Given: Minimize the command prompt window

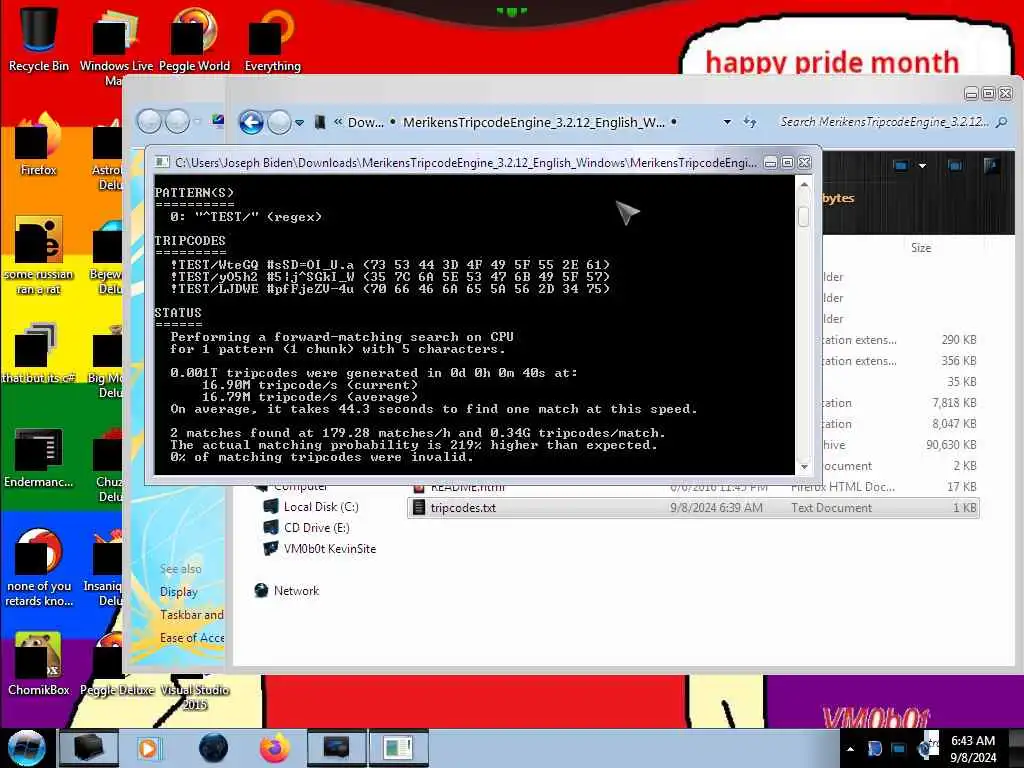Looking at the screenshot, I should click(771, 163).
